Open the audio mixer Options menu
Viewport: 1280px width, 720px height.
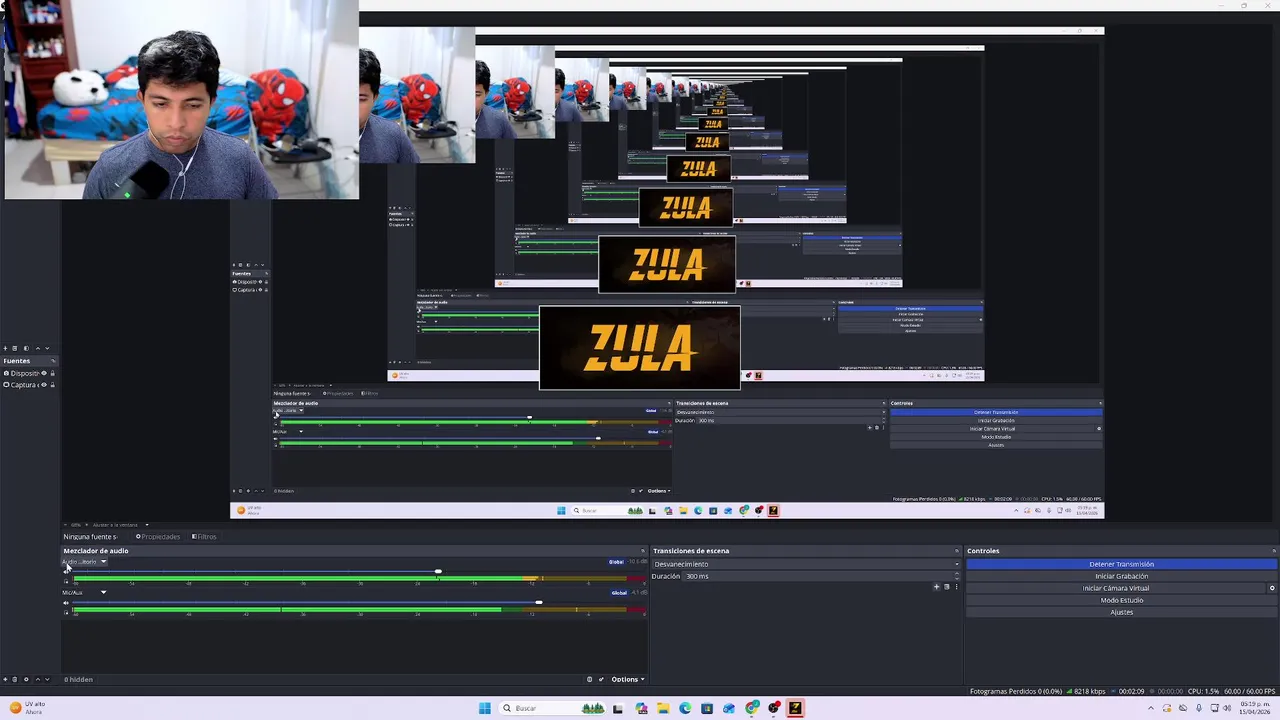click(627, 680)
